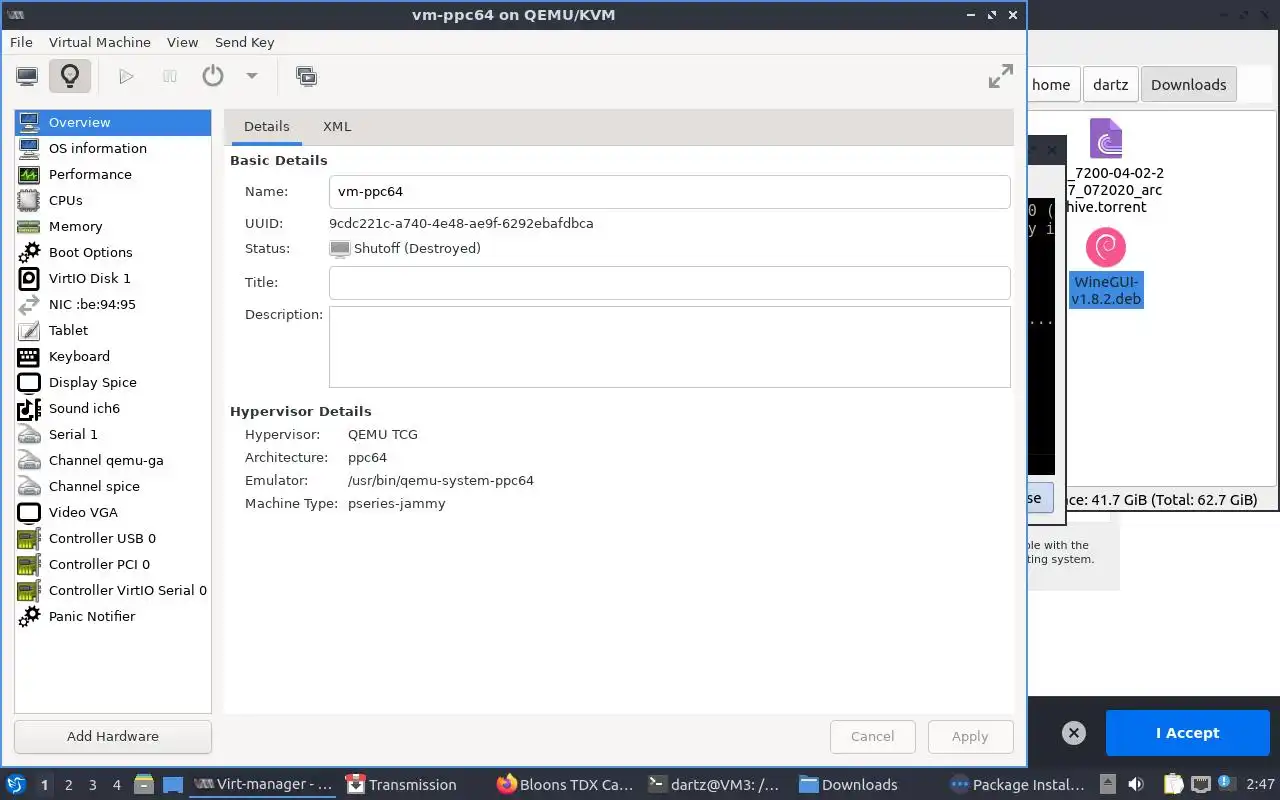Show the graphical console view icon
1280x800 pixels.
(27, 76)
